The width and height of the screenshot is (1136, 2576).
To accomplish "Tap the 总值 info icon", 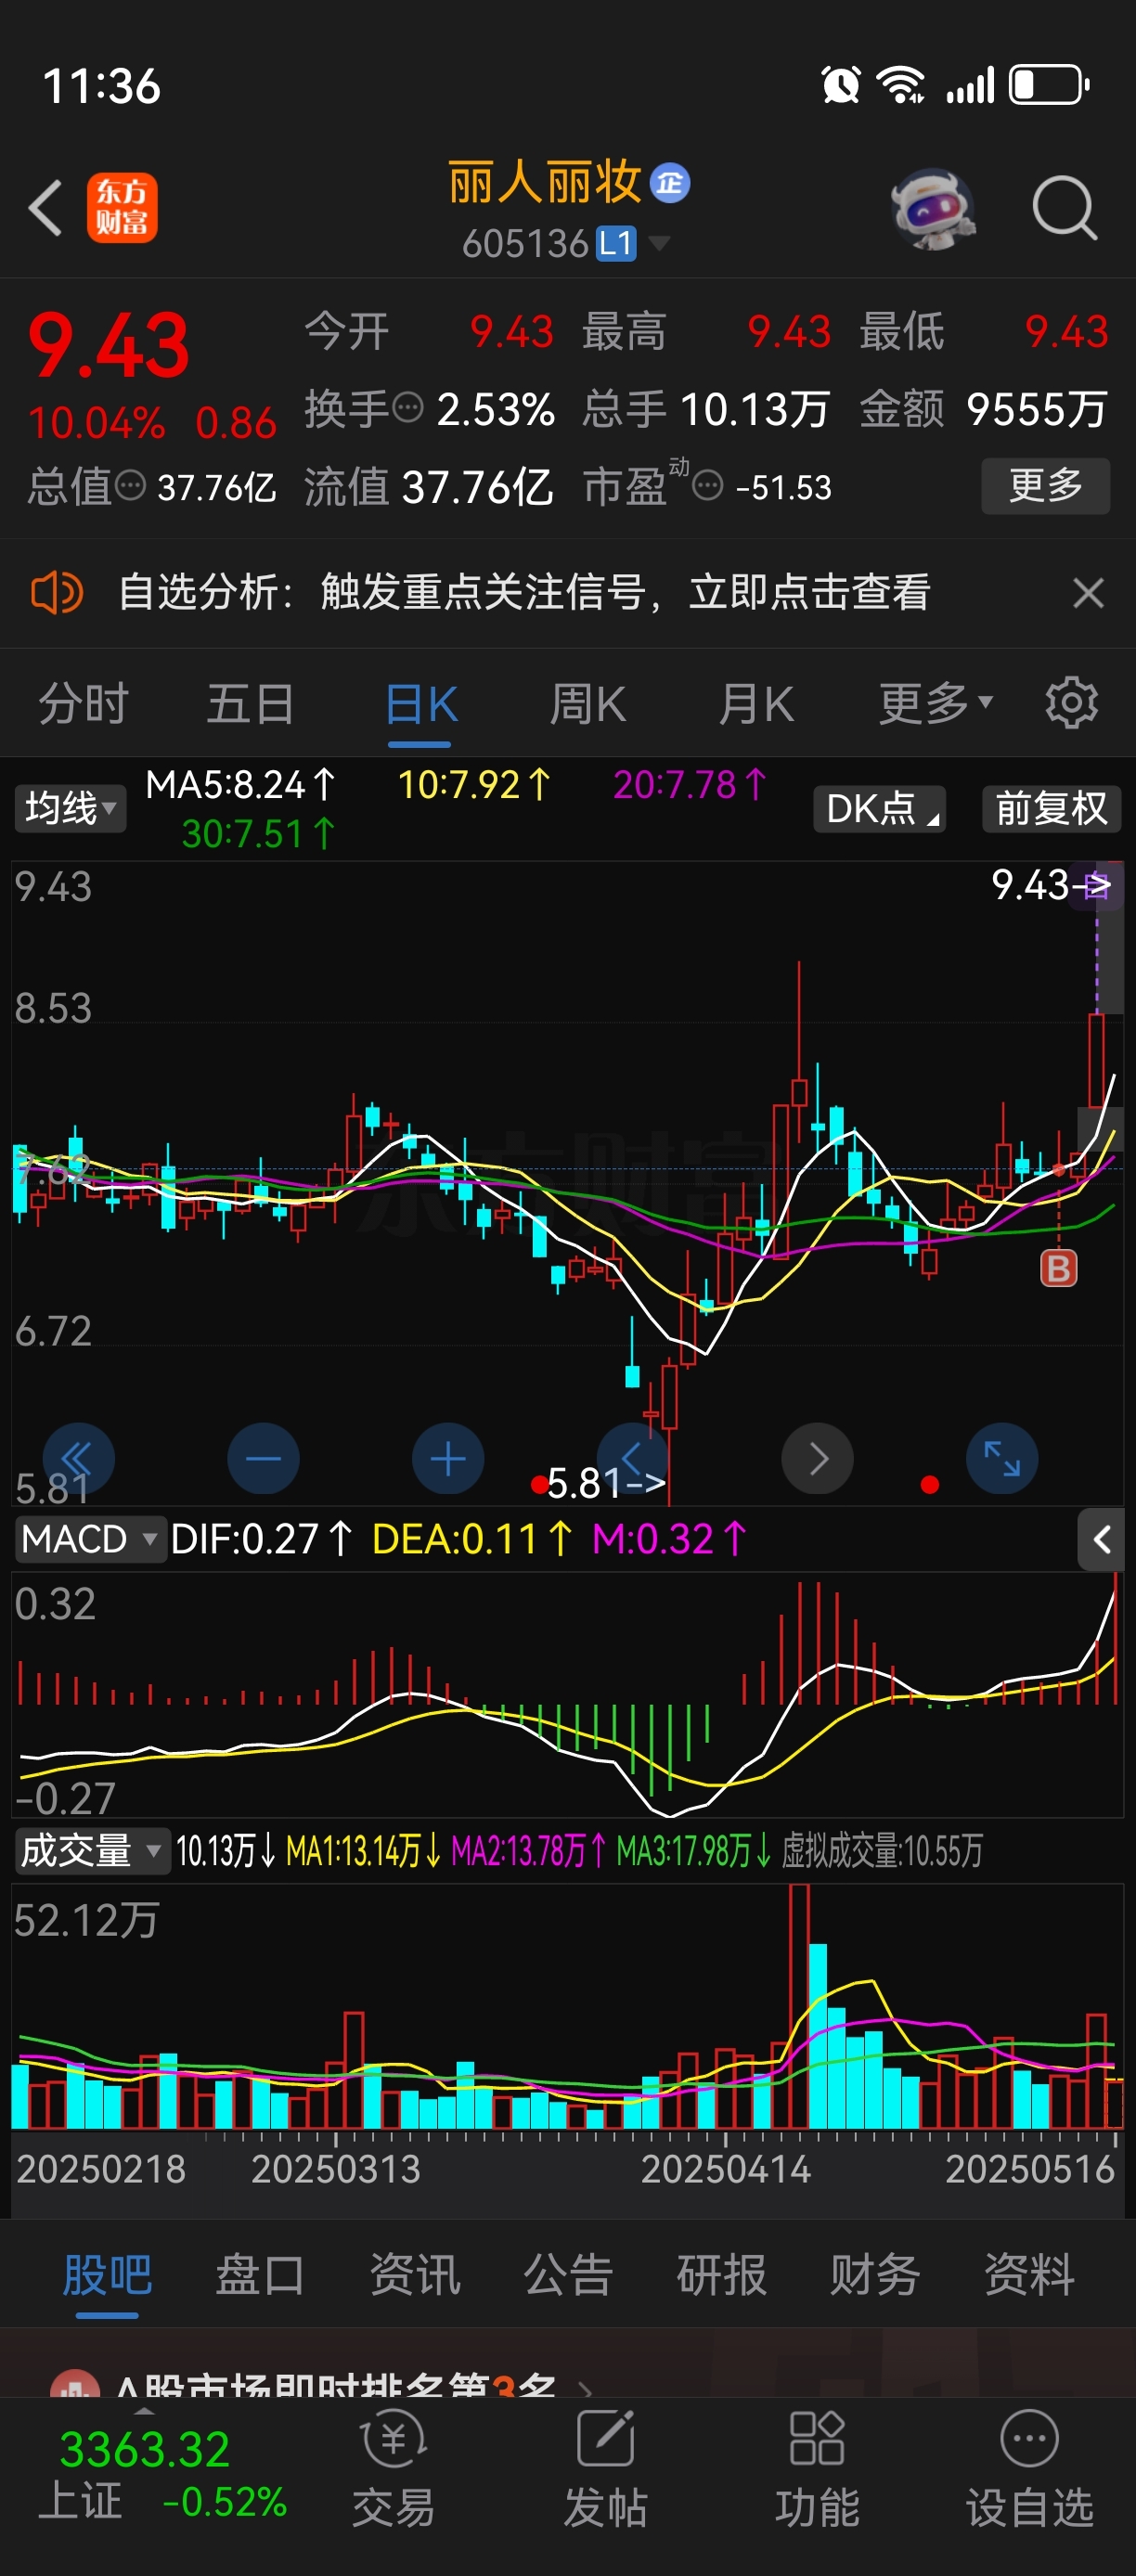I will point(130,487).
